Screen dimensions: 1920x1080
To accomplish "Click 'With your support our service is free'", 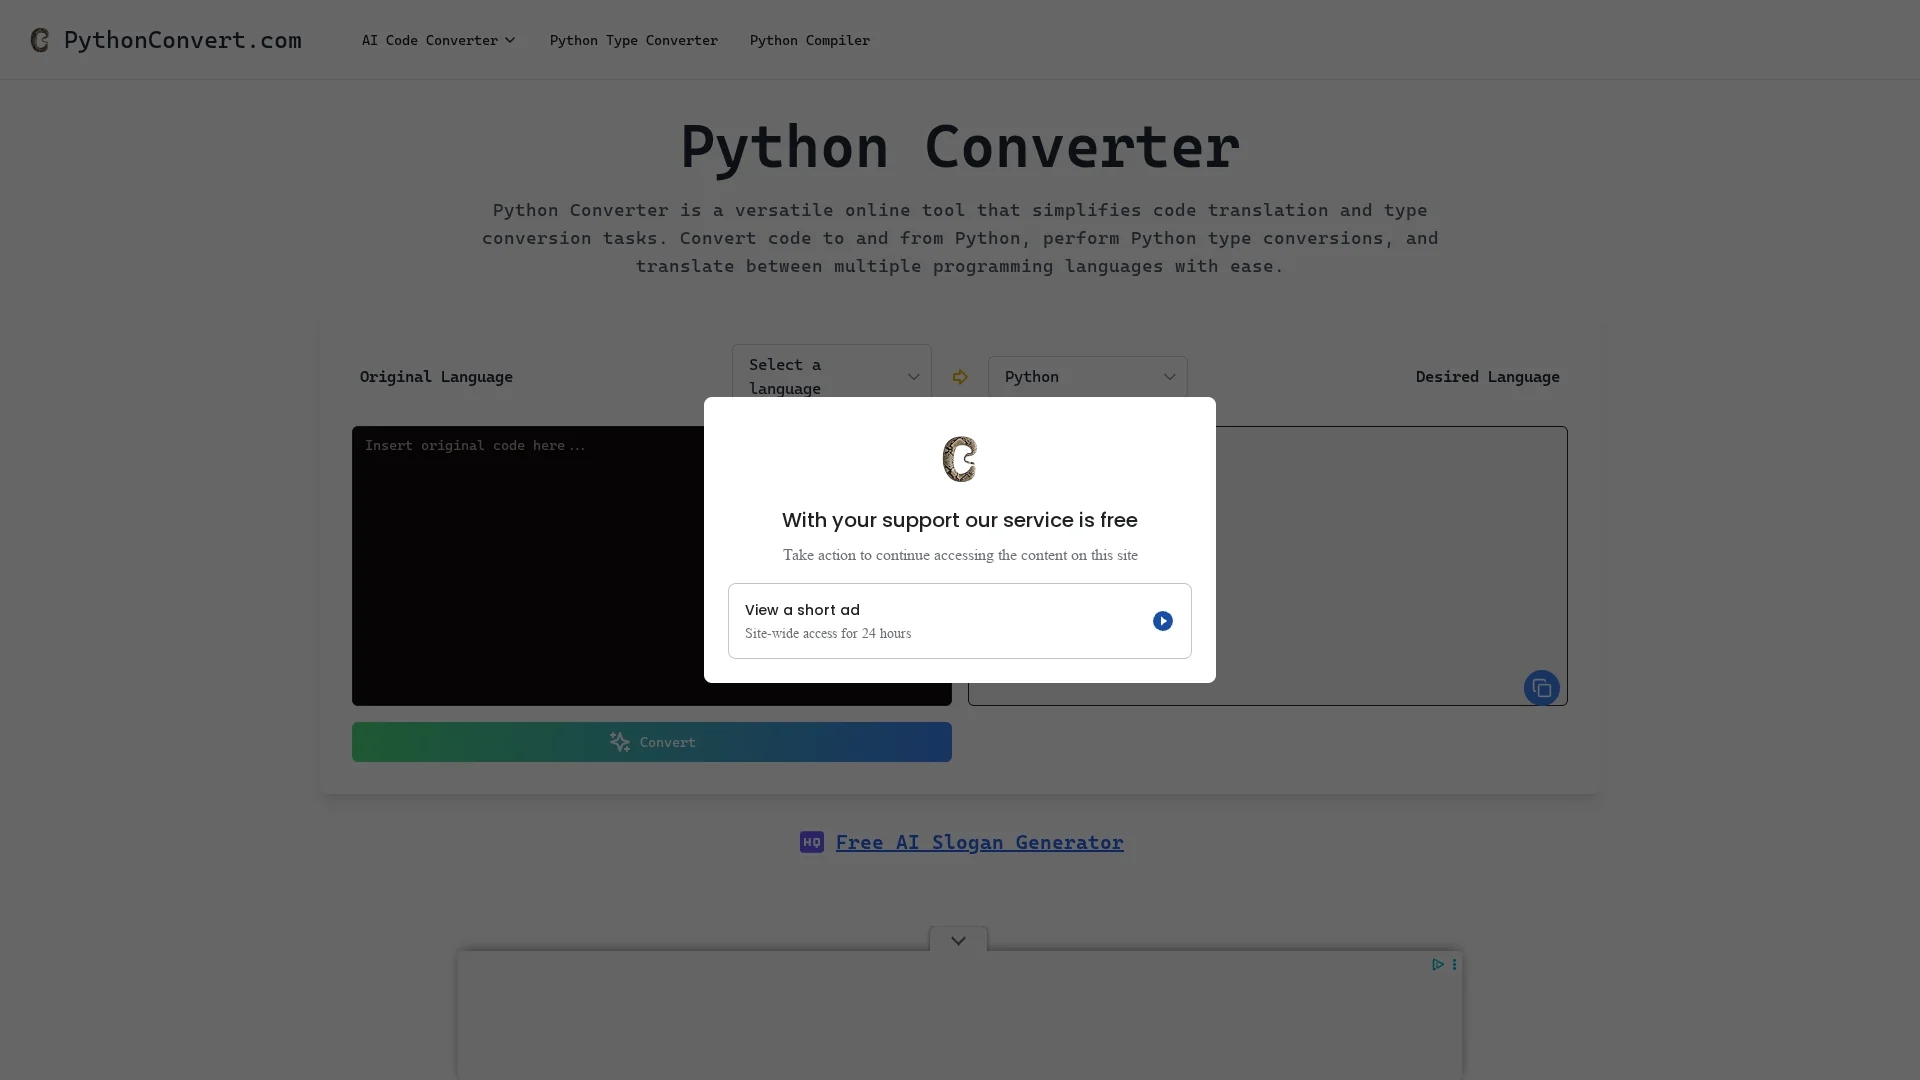I will click(x=959, y=520).
